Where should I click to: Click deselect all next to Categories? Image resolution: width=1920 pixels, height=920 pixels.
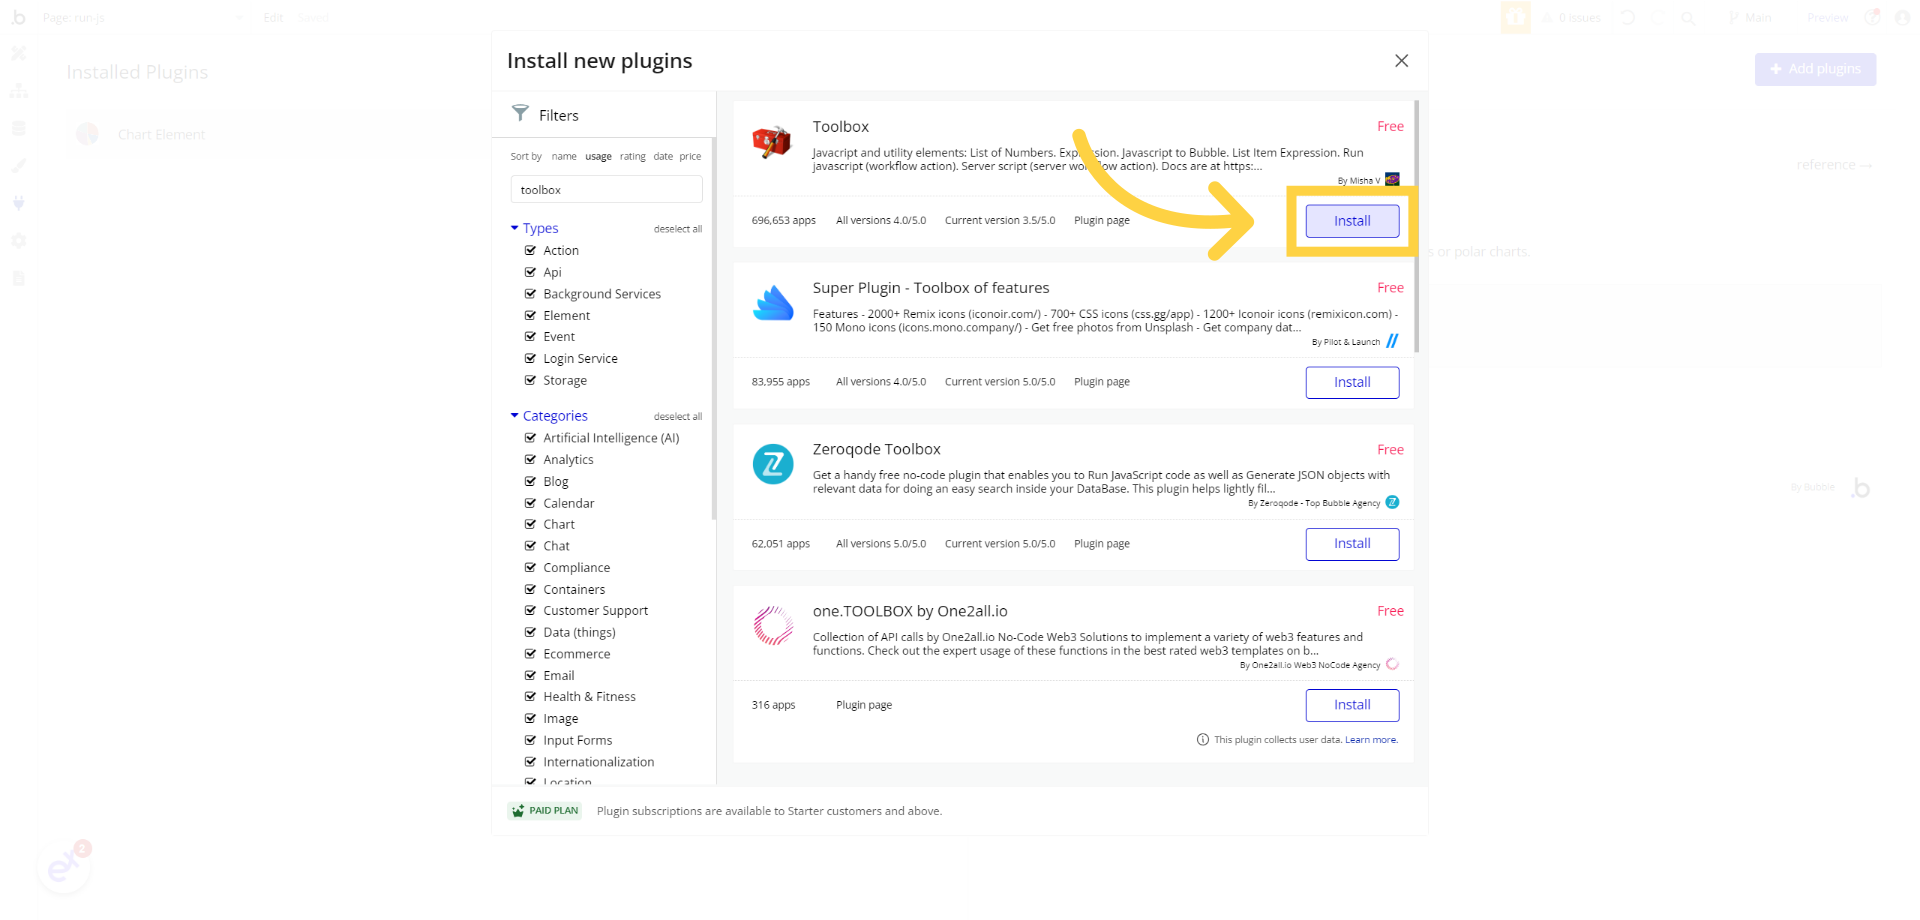pyautogui.click(x=678, y=417)
